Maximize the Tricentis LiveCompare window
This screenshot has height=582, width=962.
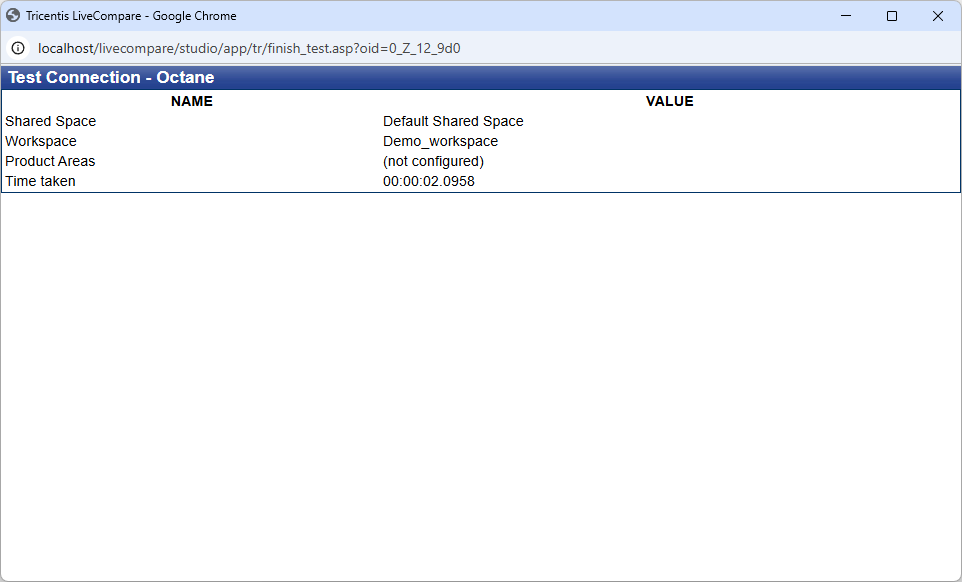(892, 16)
